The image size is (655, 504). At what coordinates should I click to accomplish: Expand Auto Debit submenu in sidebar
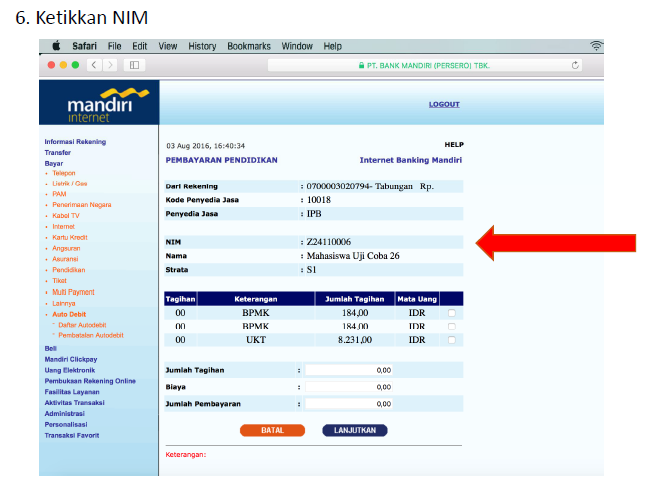pyautogui.click(x=72, y=314)
